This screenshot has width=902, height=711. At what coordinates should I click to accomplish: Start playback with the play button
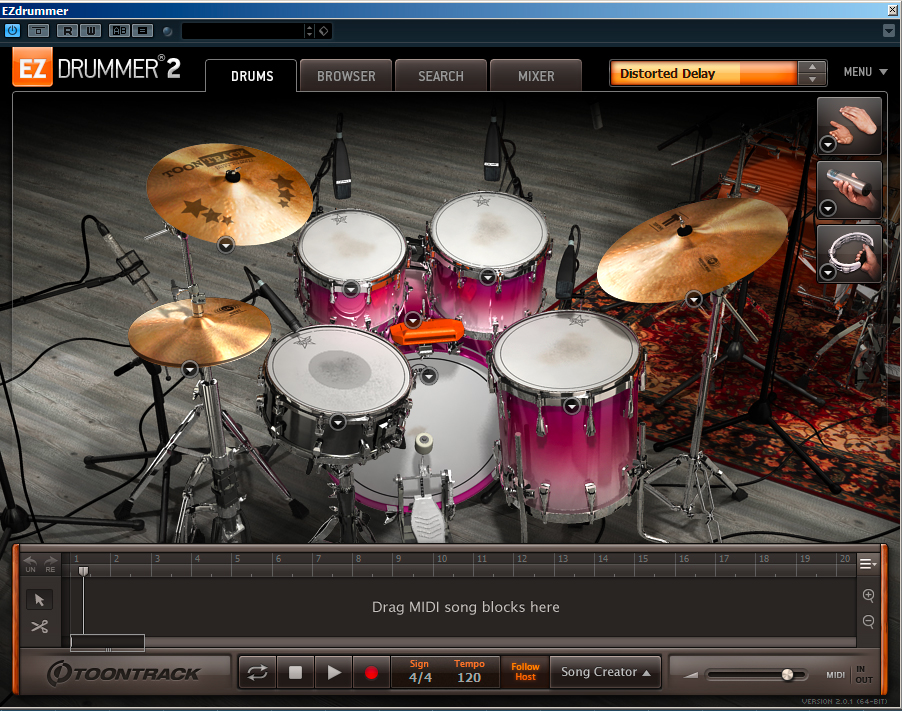tap(334, 672)
